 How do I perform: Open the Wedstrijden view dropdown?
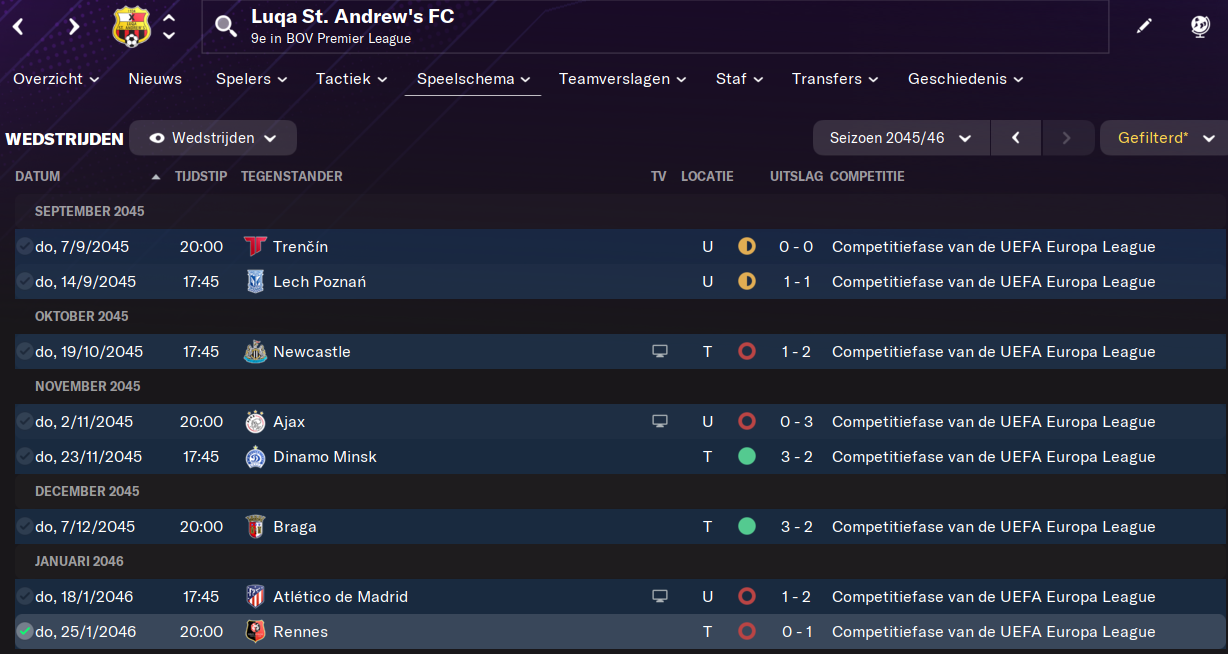[x=213, y=138]
